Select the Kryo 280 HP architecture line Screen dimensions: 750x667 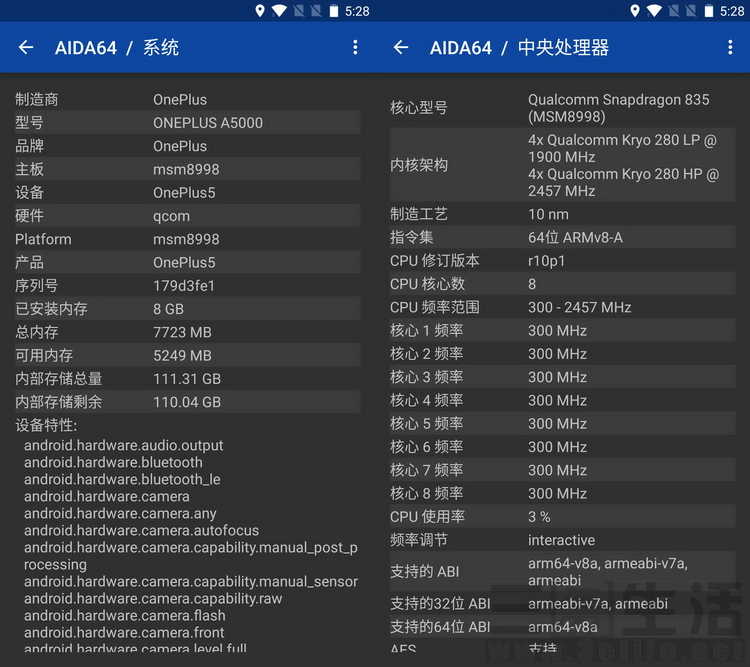623,182
